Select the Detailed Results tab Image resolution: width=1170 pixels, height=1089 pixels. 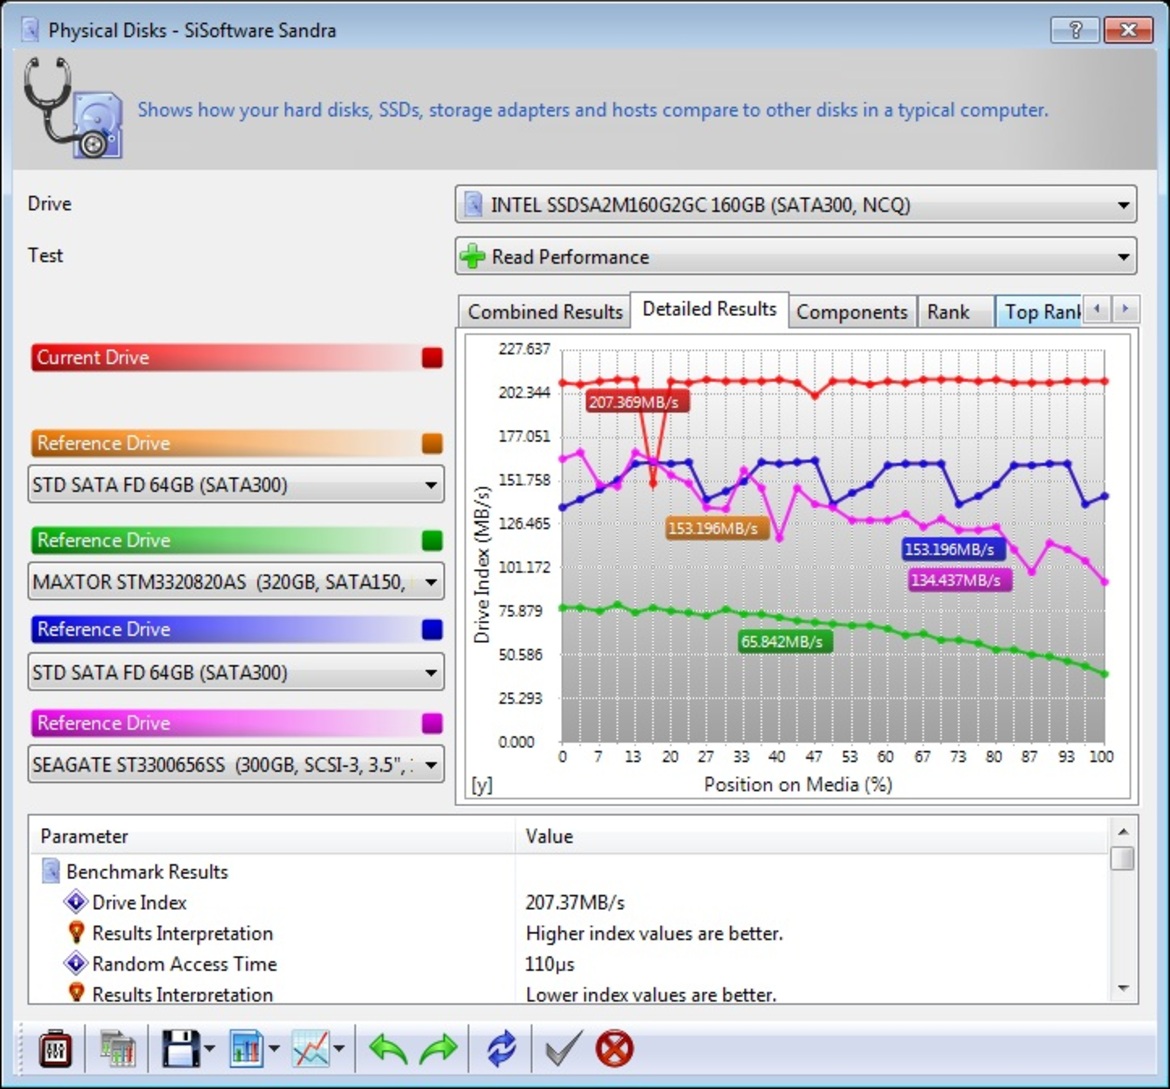pos(710,309)
